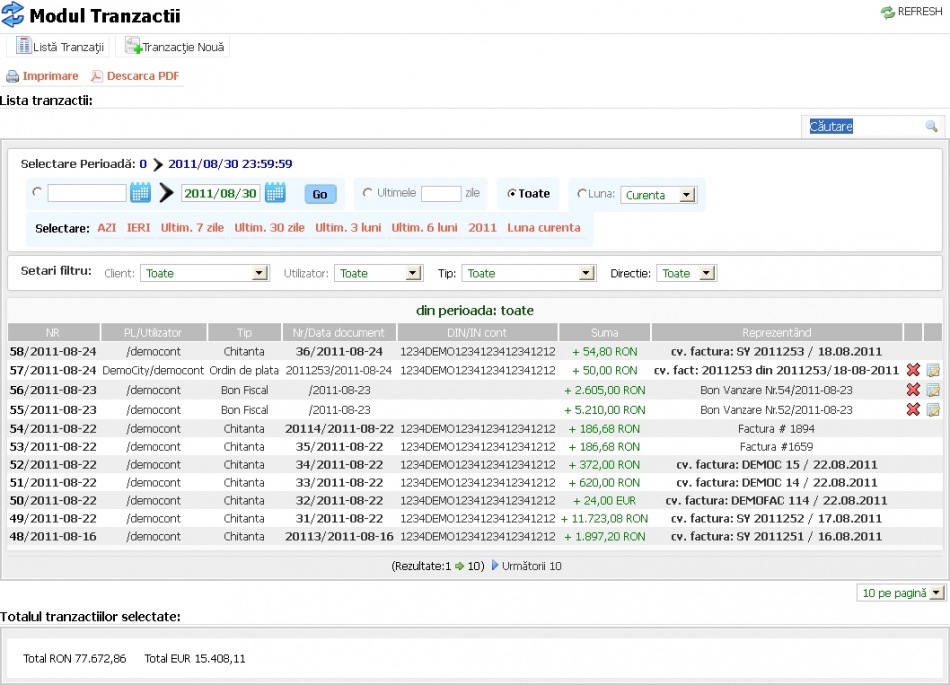Choose Ultim. 6 luni selection
950x685 pixels.
tap(424, 228)
